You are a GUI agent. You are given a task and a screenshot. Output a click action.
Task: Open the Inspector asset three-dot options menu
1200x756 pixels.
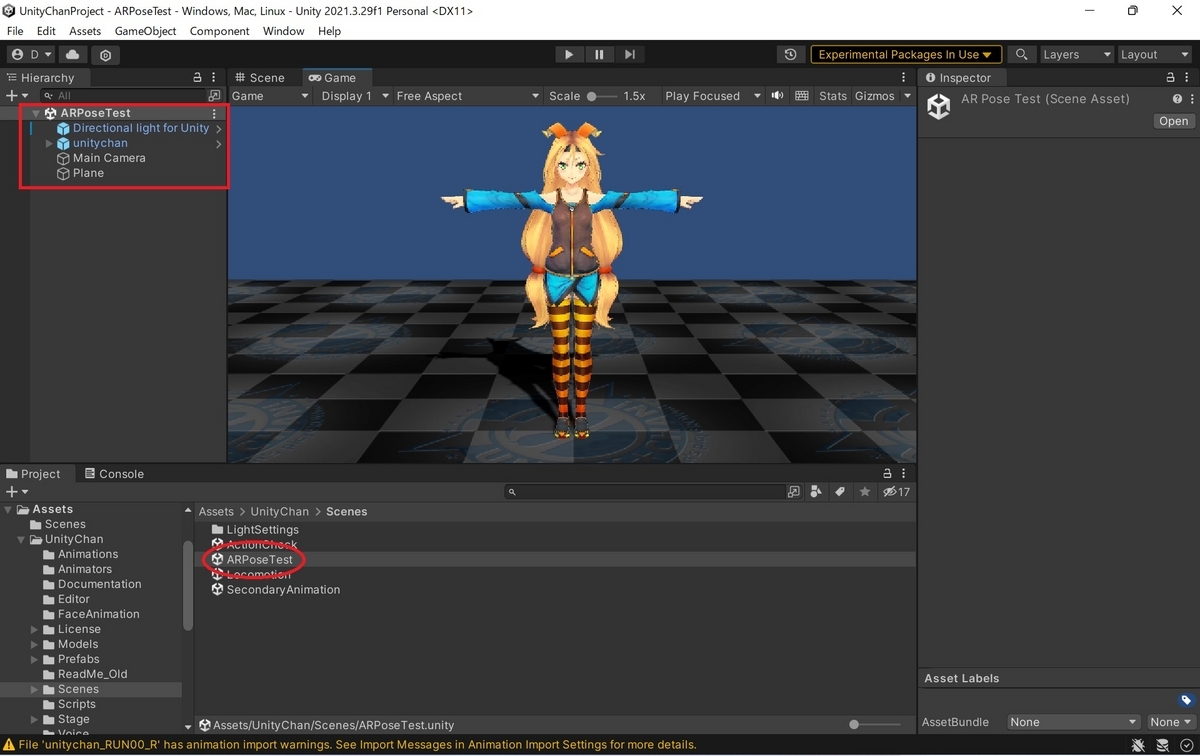tap(1190, 99)
